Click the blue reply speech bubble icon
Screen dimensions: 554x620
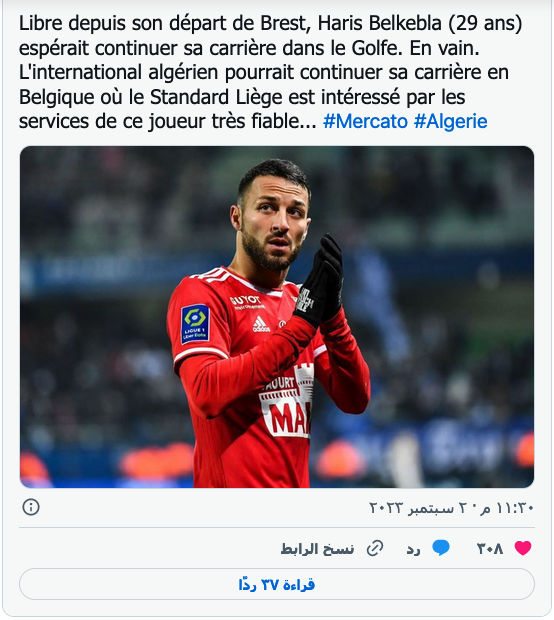tap(441, 548)
